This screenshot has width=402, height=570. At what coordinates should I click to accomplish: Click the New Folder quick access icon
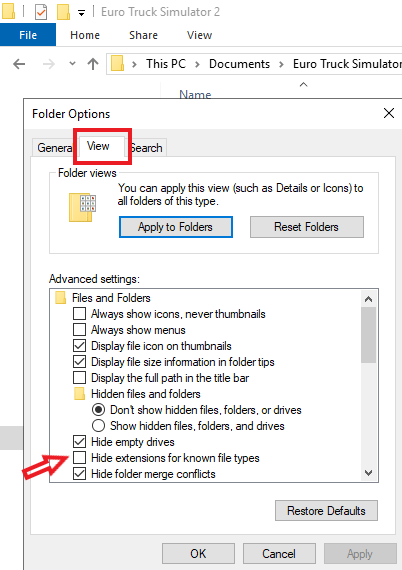pyautogui.click(x=63, y=12)
